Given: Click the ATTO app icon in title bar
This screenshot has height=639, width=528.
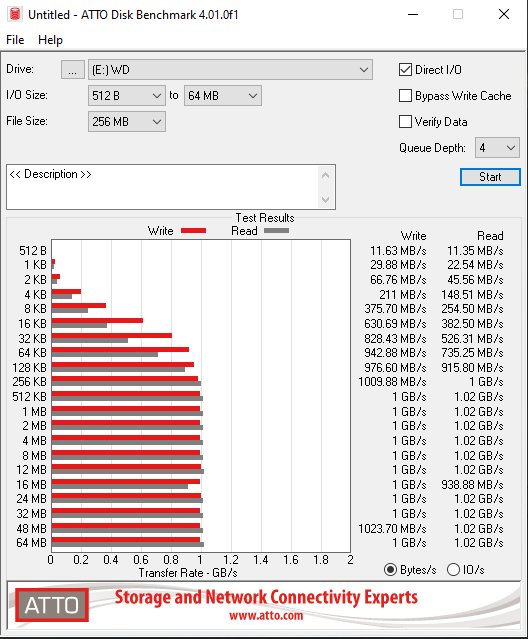Looking at the screenshot, I should coord(15,14).
